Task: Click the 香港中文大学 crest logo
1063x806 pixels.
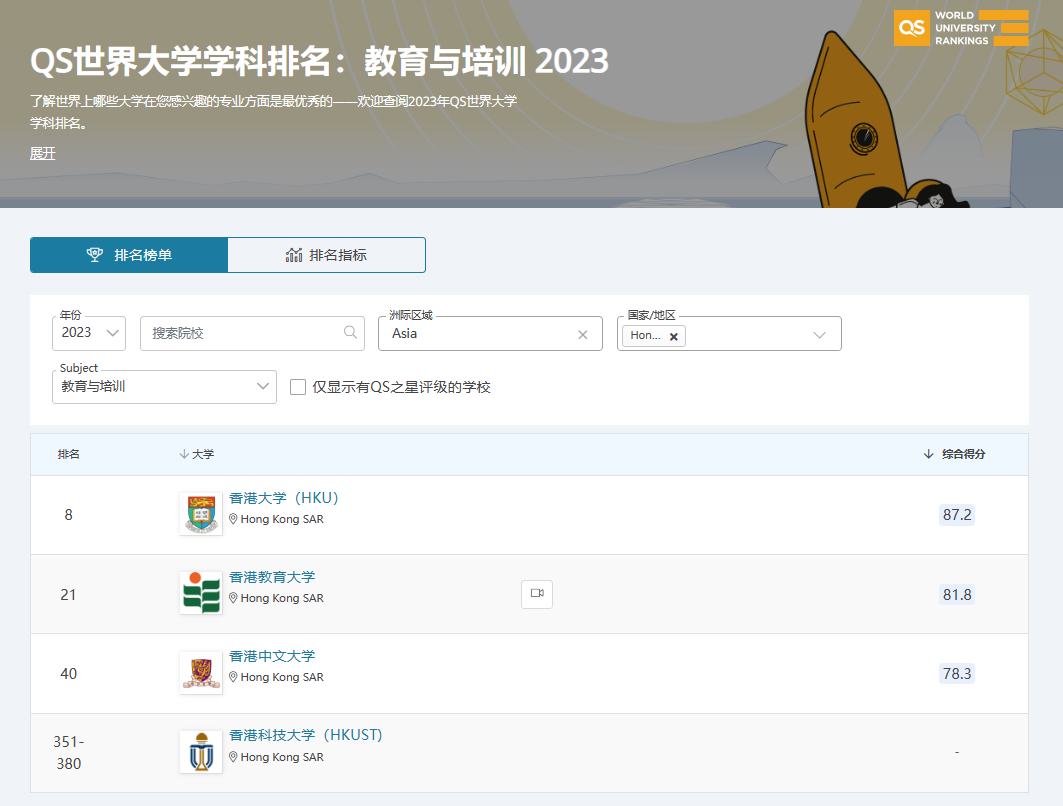Action: pos(201,672)
